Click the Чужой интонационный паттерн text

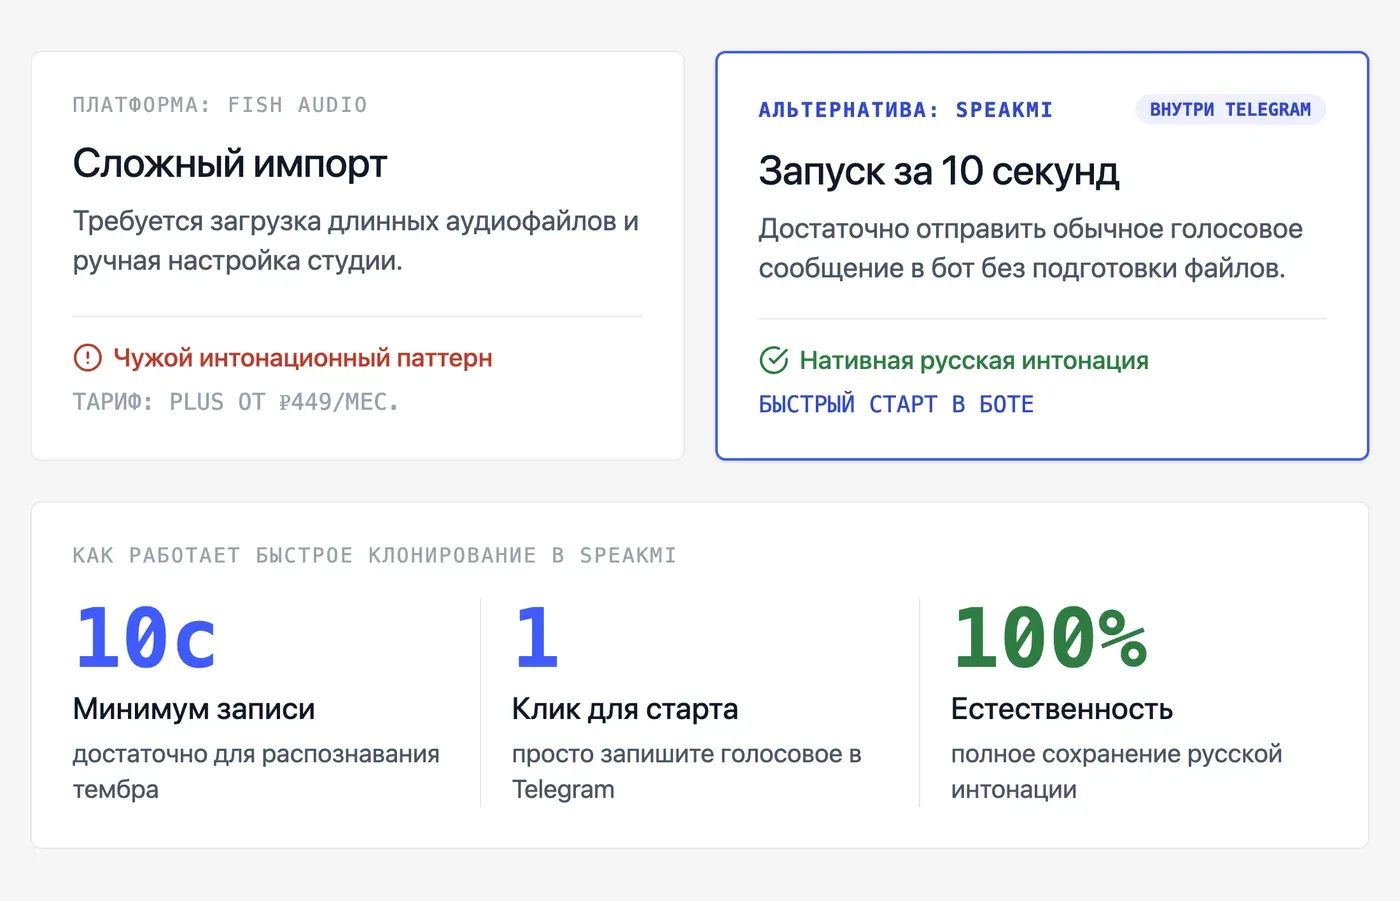[303, 358]
